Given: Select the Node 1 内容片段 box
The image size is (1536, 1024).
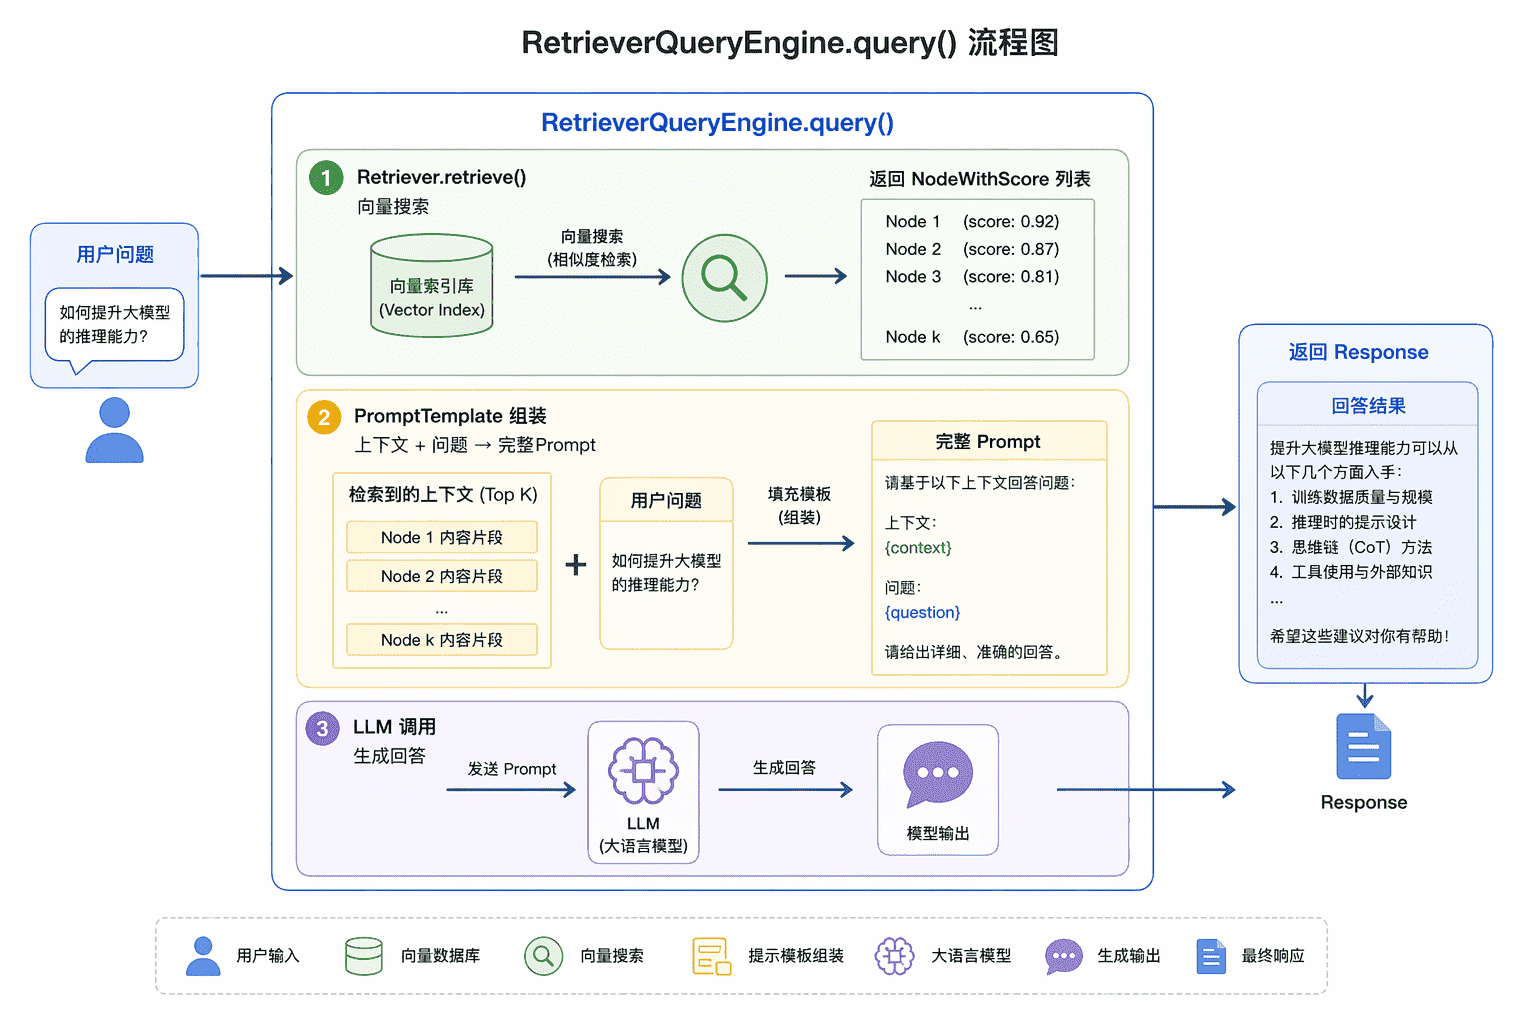Looking at the screenshot, I should click(441, 537).
